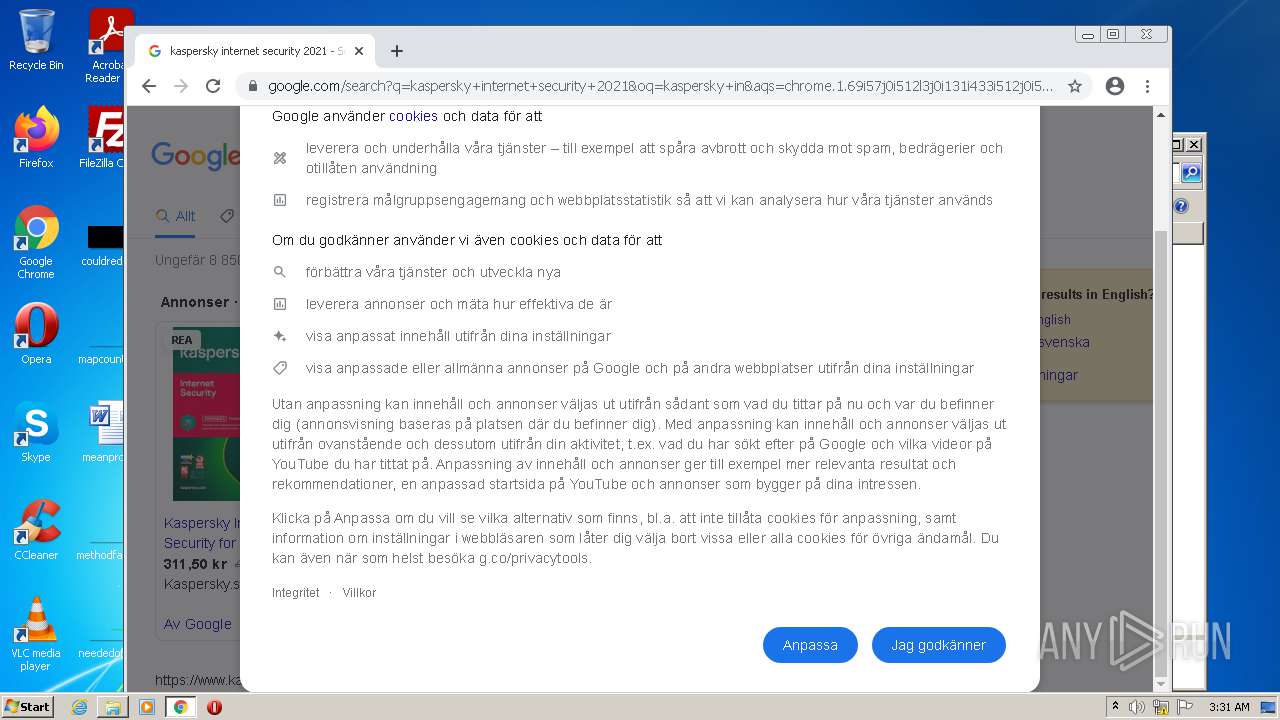Open the Villkor terms link
The height and width of the screenshot is (720, 1280).
359,593
